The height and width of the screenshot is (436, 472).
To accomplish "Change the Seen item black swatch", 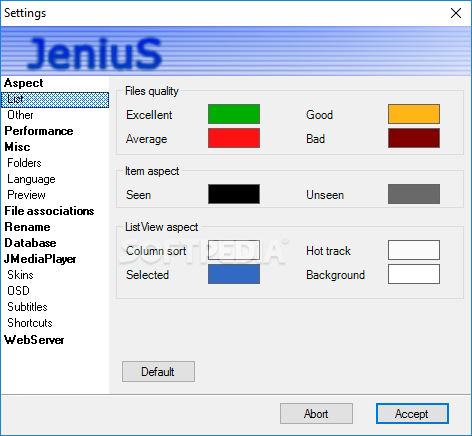I will coord(234,194).
